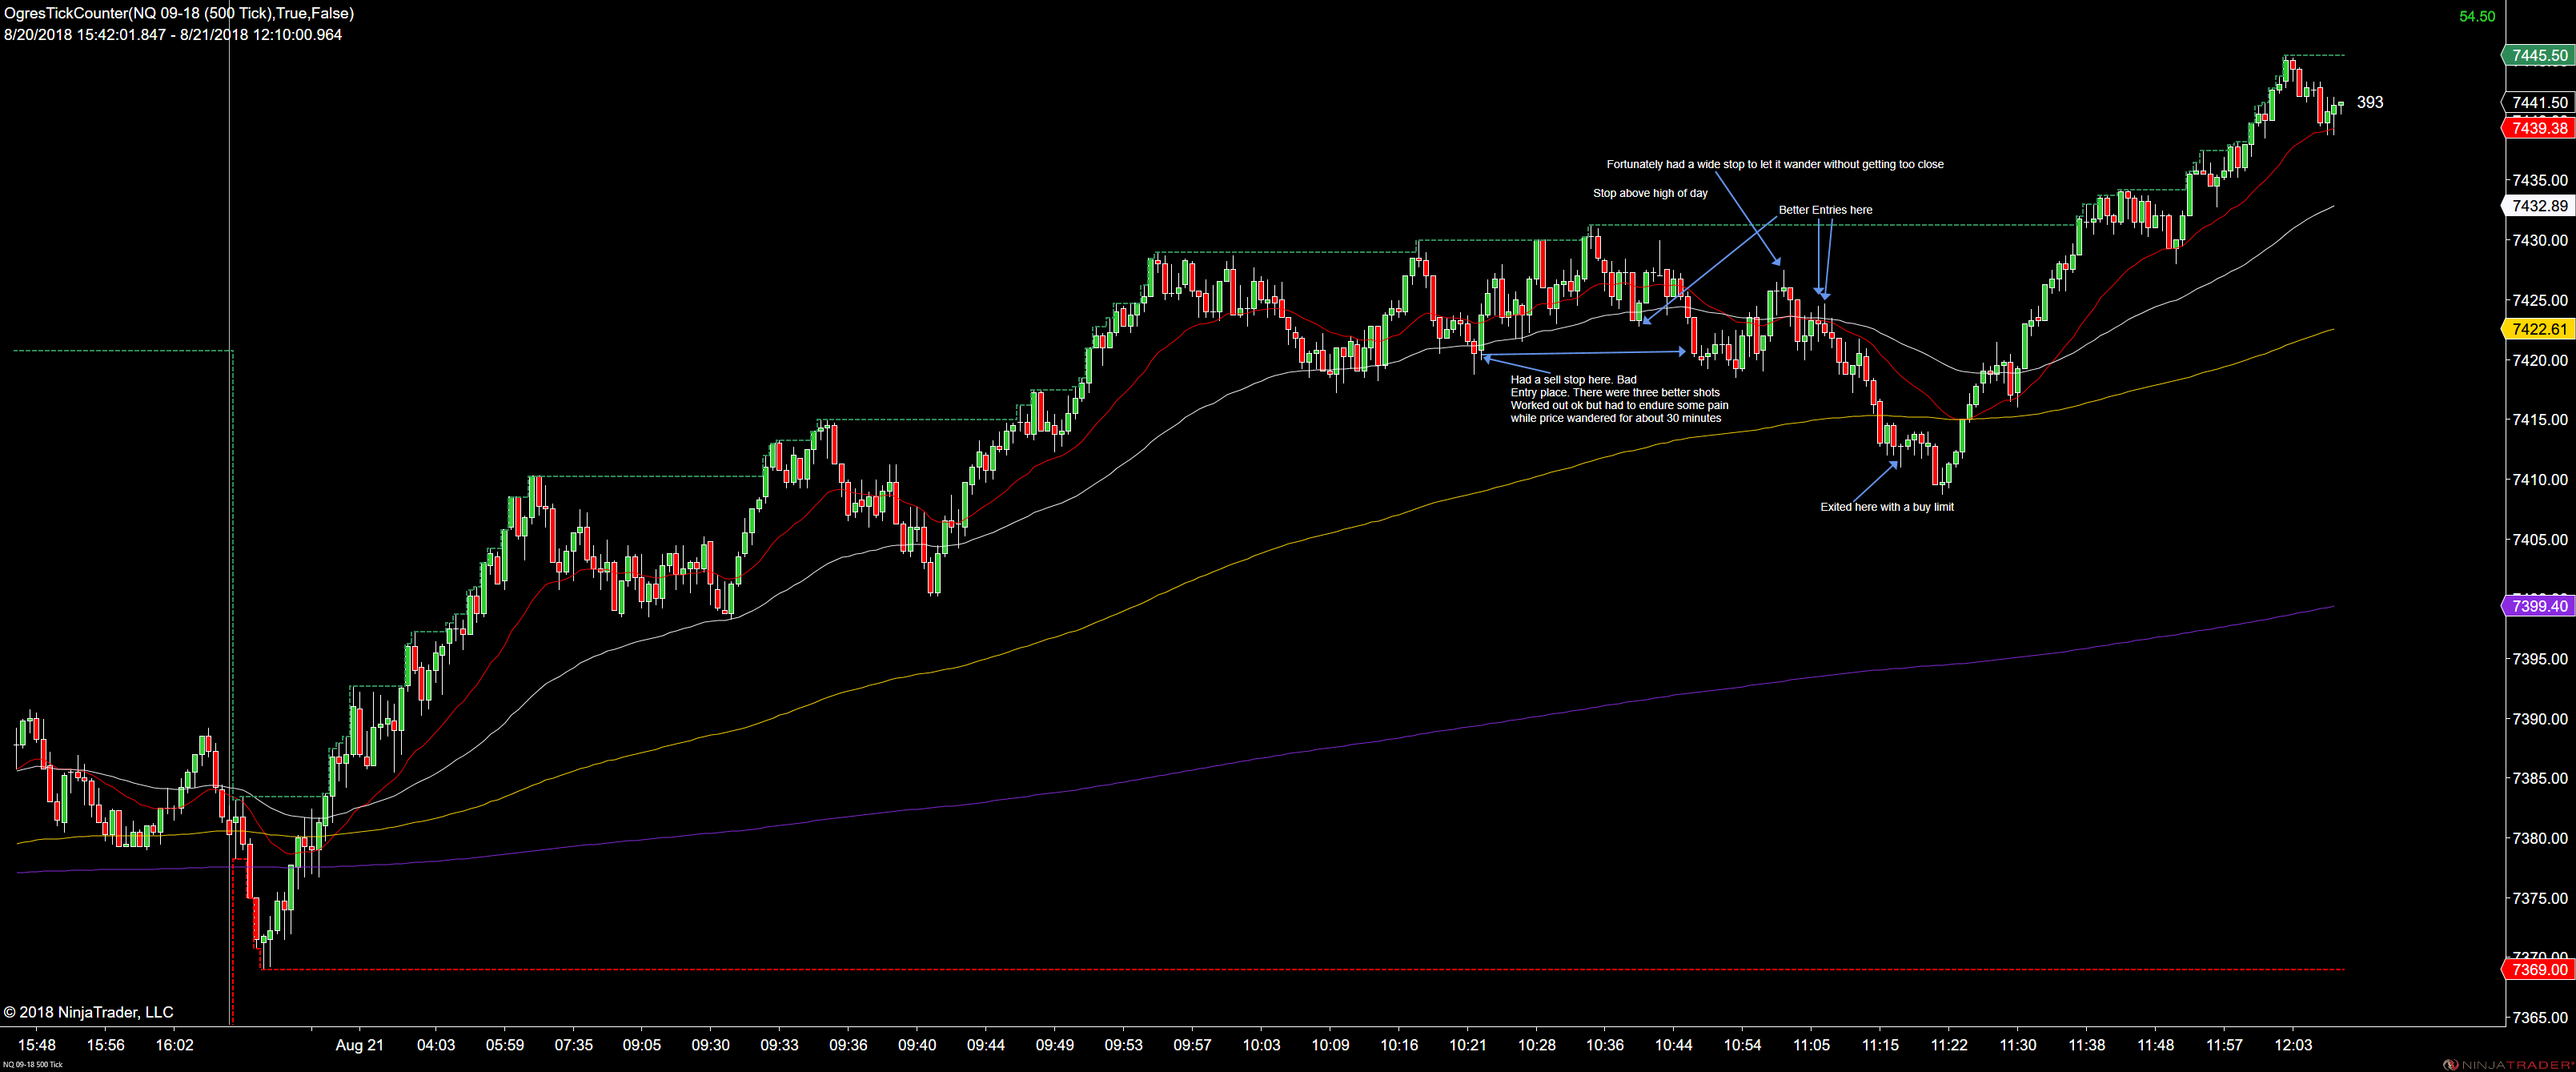The image size is (2576, 1072).
Task: Select the red 7369.00 price marker
Action: pos(2538,969)
